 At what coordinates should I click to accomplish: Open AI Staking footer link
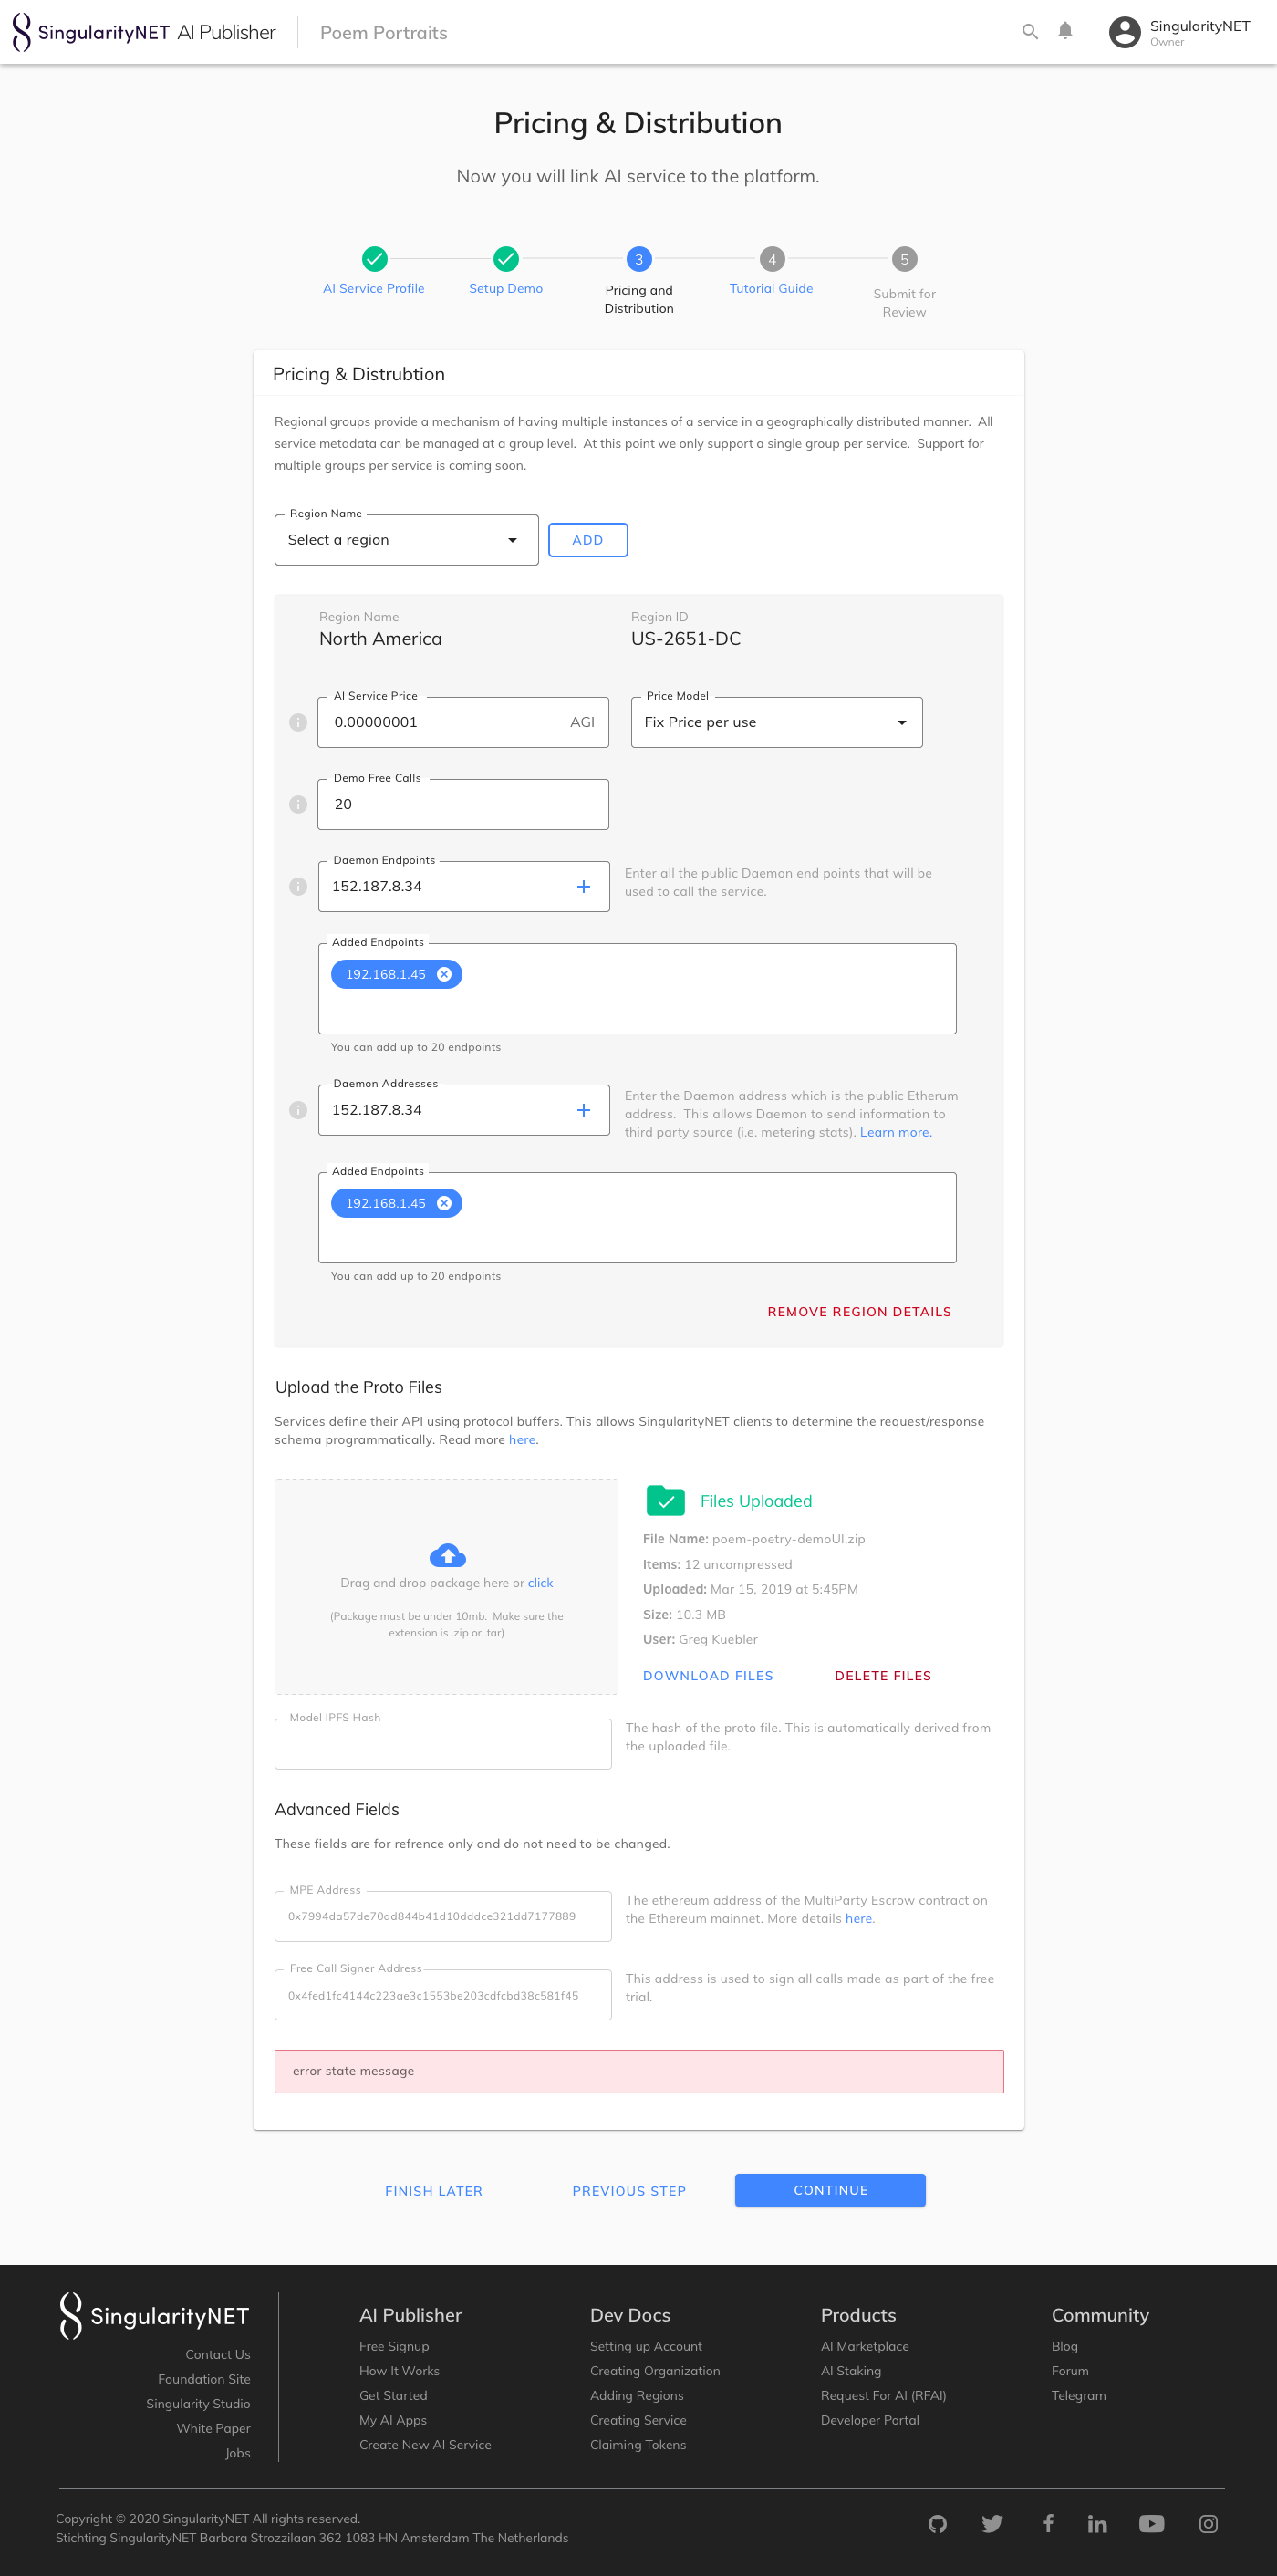851,2371
